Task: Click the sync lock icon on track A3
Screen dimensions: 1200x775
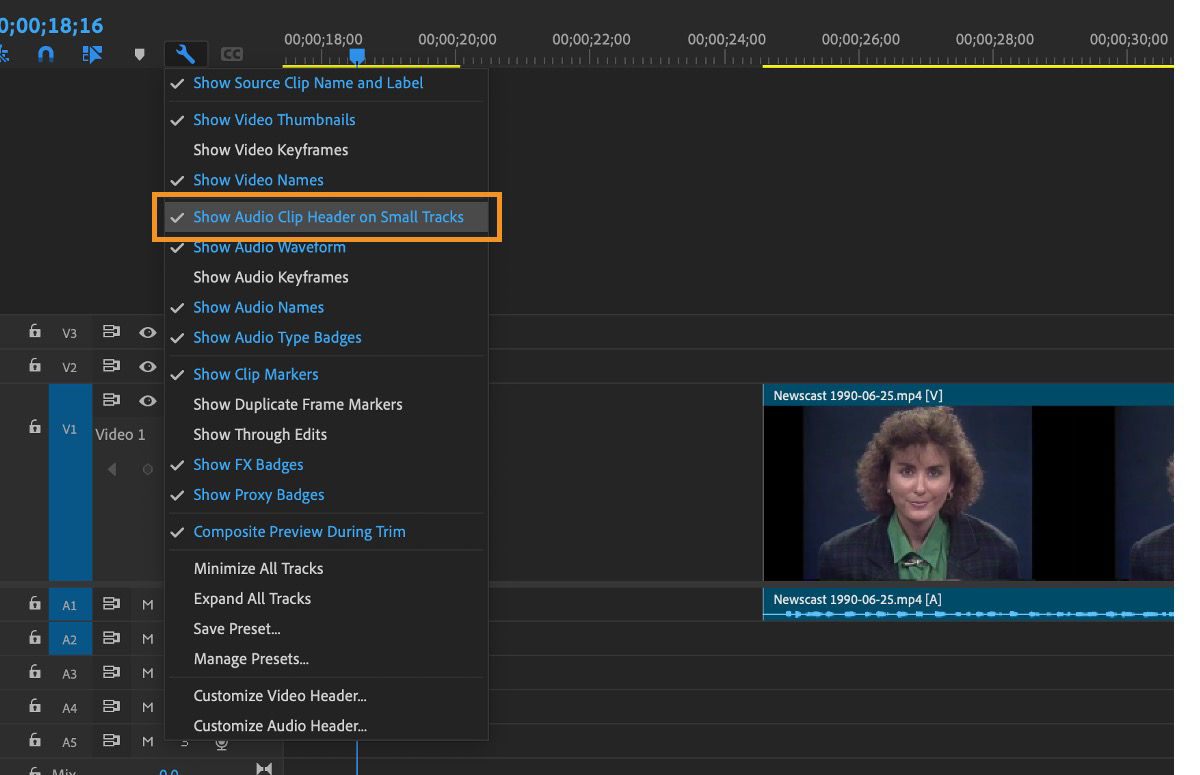Action: (111, 673)
